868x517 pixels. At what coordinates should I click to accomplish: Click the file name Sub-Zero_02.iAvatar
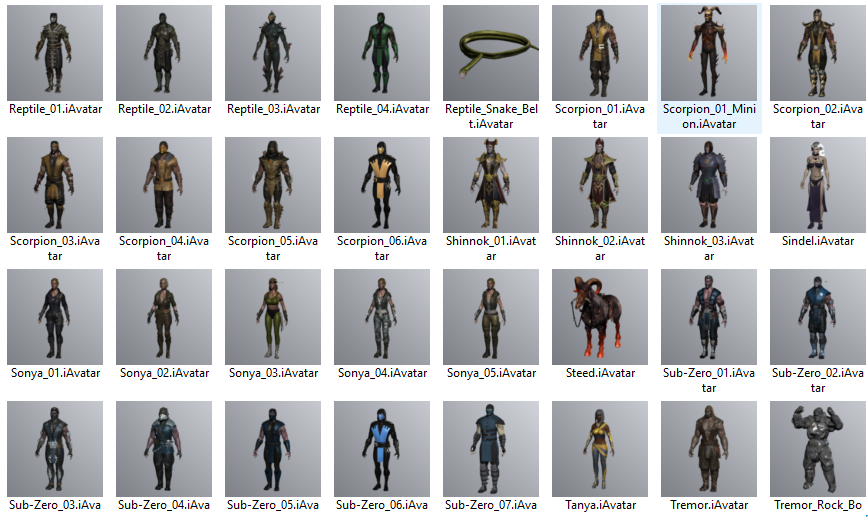click(818, 380)
